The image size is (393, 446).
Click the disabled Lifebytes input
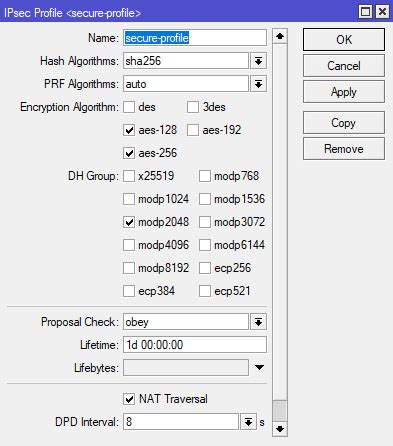coord(186,368)
